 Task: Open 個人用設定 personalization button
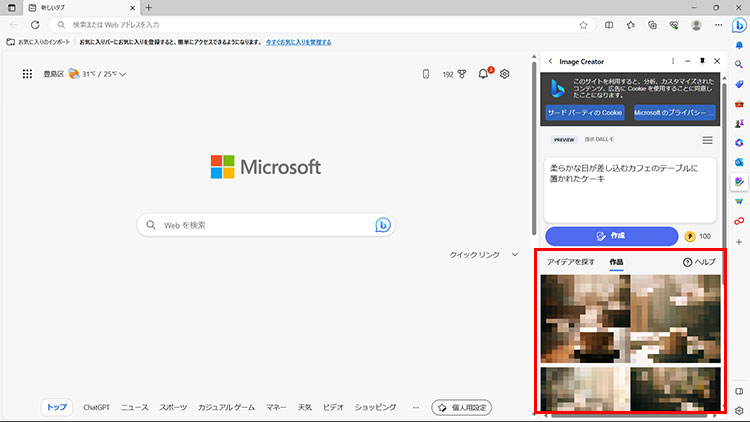(x=461, y=407)
